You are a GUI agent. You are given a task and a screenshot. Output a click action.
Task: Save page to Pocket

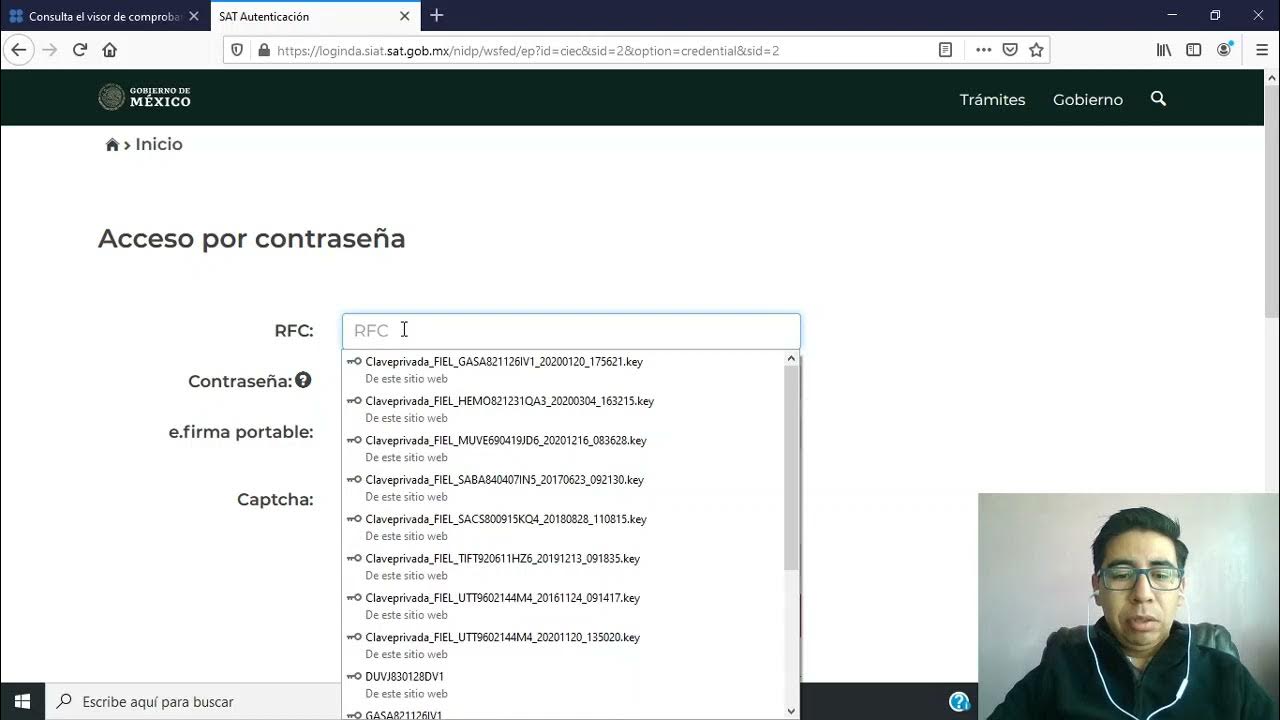tap(1010, 50)
